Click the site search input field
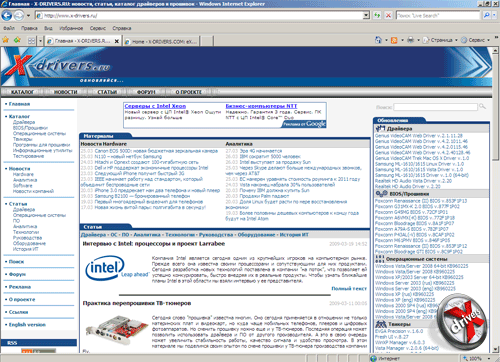 tap(435, 107)
